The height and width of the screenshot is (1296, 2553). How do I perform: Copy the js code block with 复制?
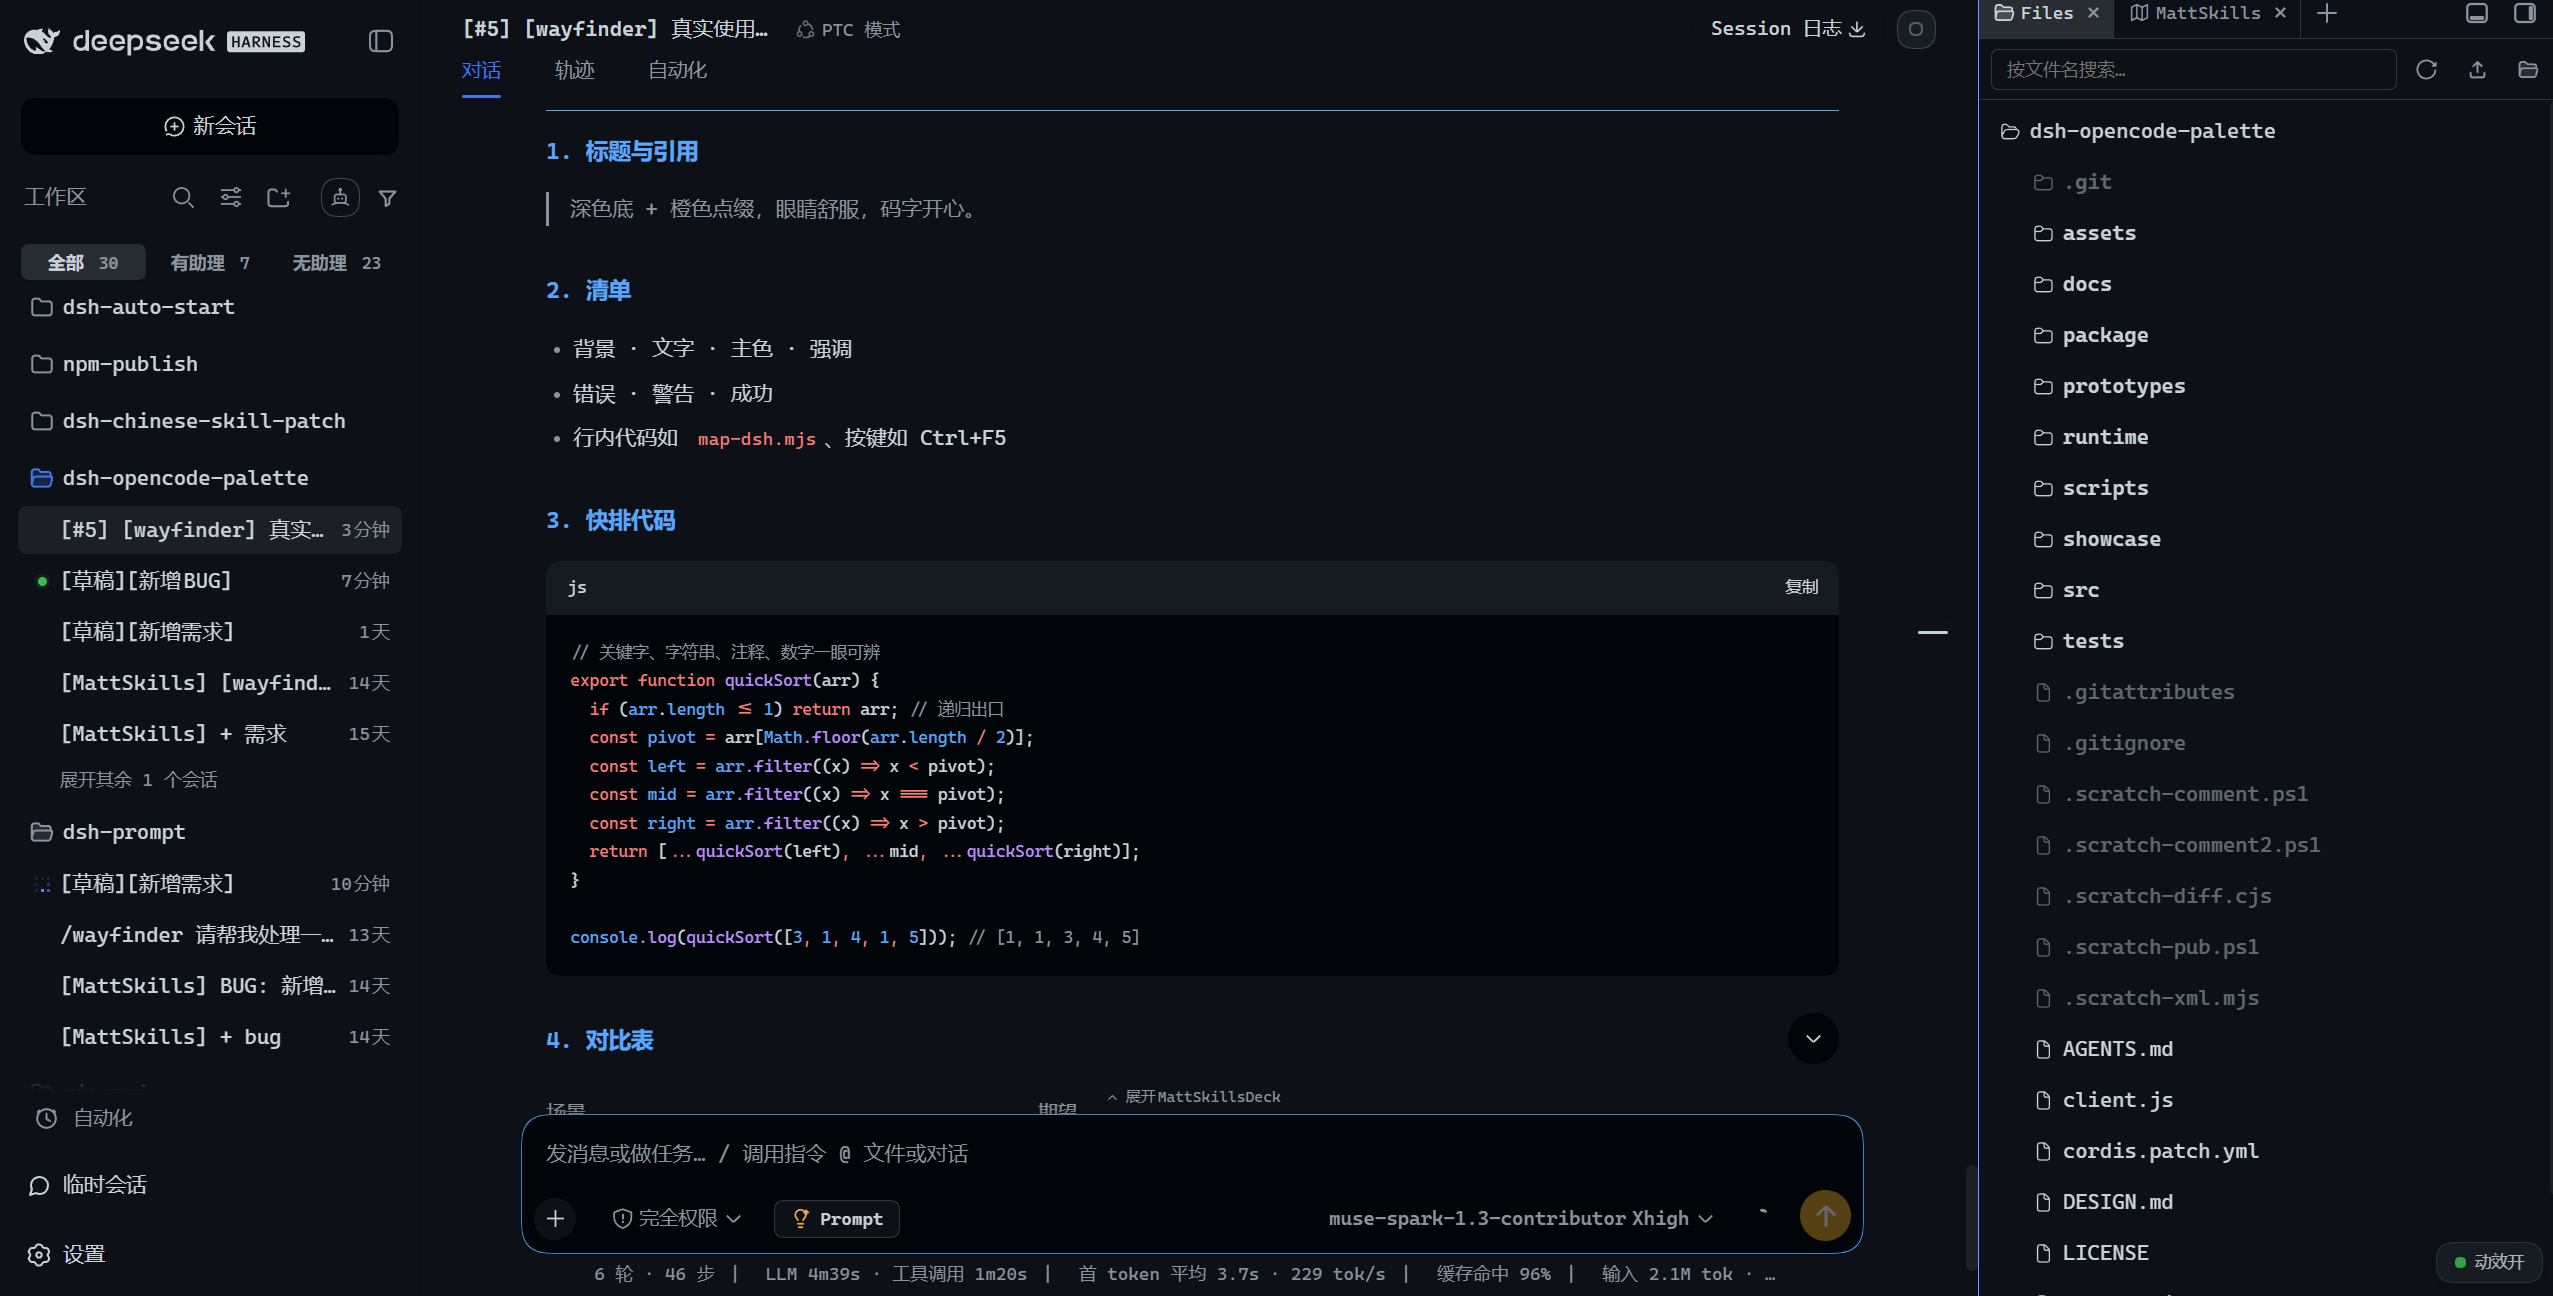[x=1802, y=587]
